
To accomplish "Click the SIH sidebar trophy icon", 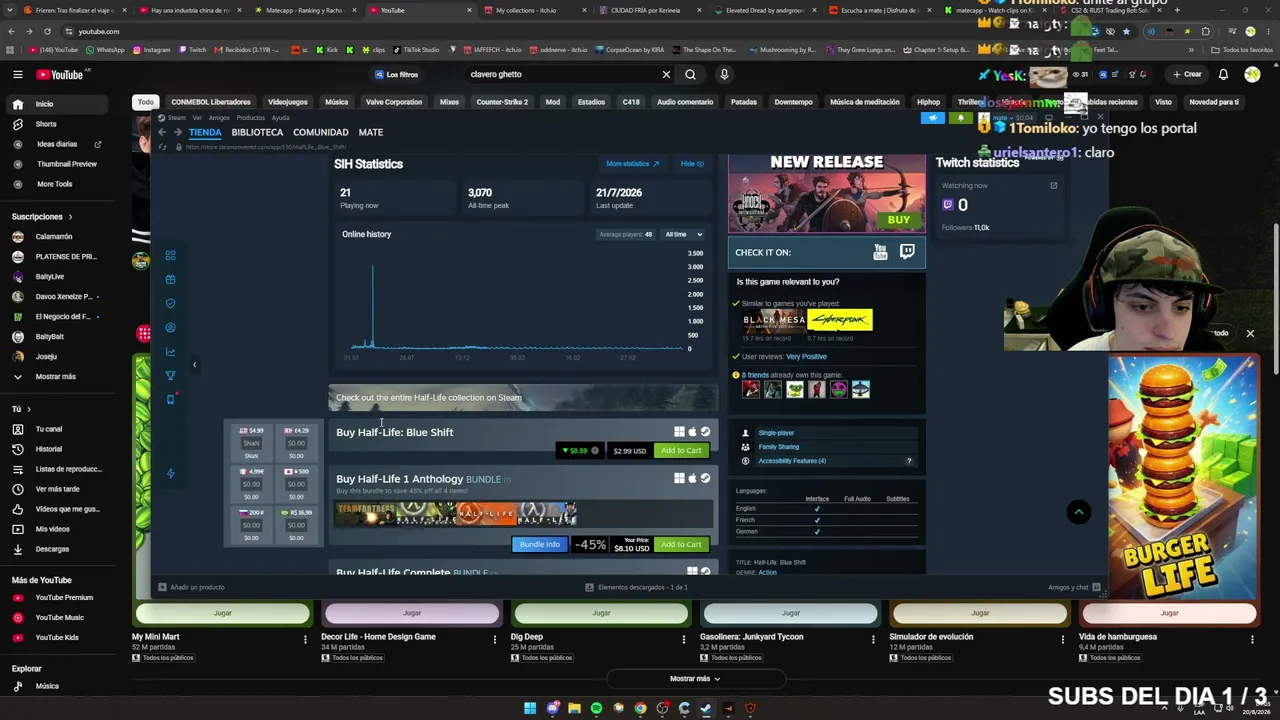I will [170, 375].
